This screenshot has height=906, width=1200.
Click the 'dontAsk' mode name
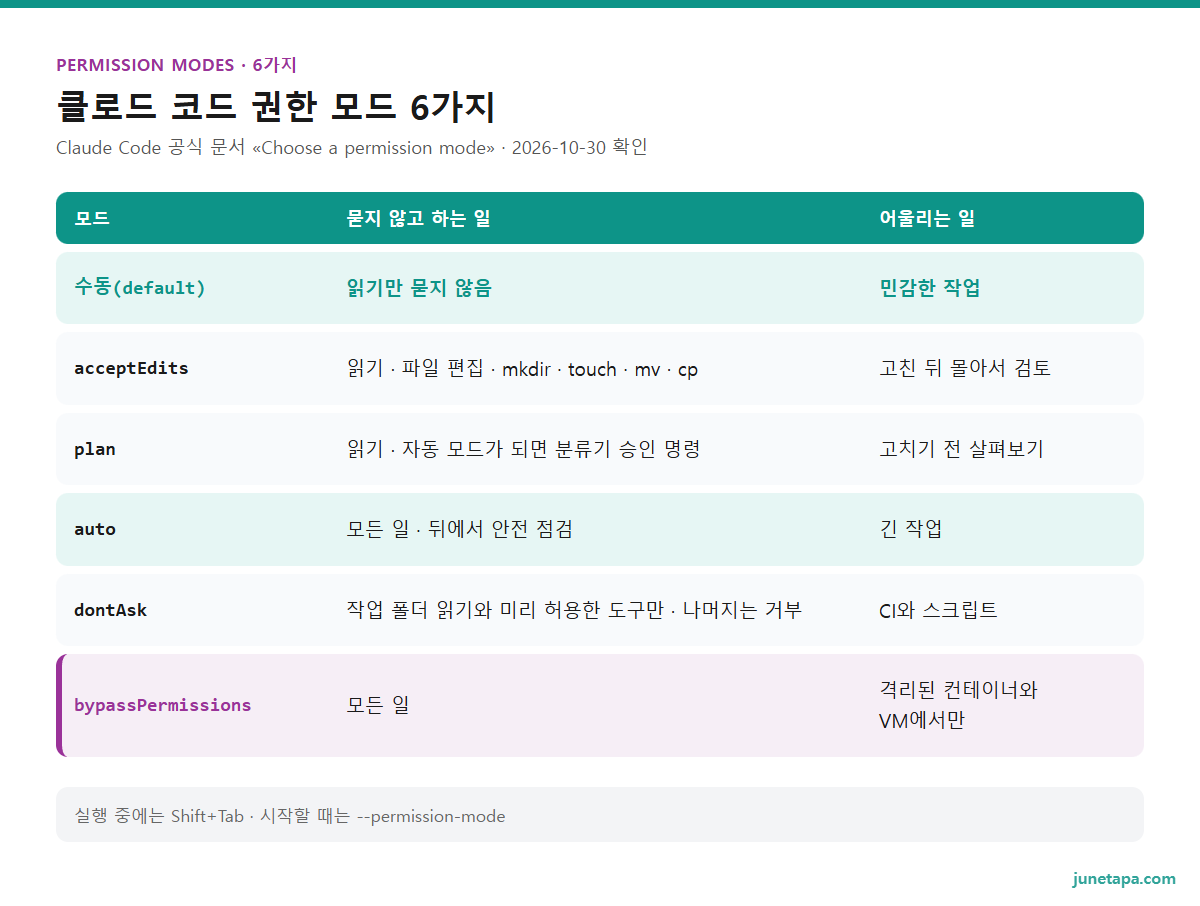(x=110, y=610)
